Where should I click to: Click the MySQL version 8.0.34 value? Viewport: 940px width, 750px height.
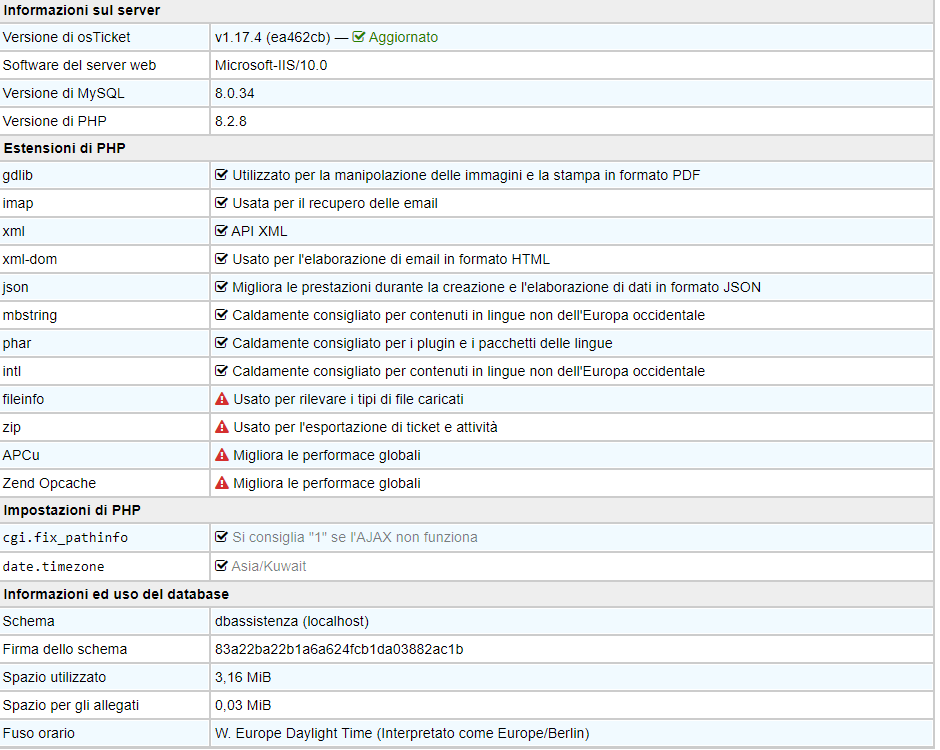pos(234,94)
